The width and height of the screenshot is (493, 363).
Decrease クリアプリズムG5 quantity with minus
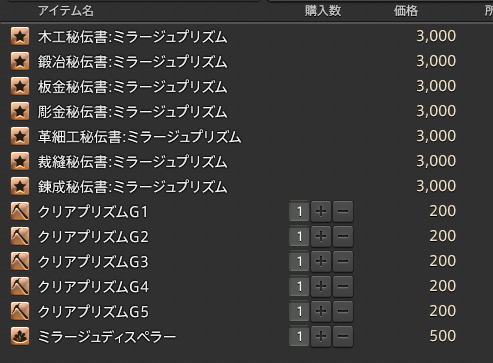(x=343, y=311)
